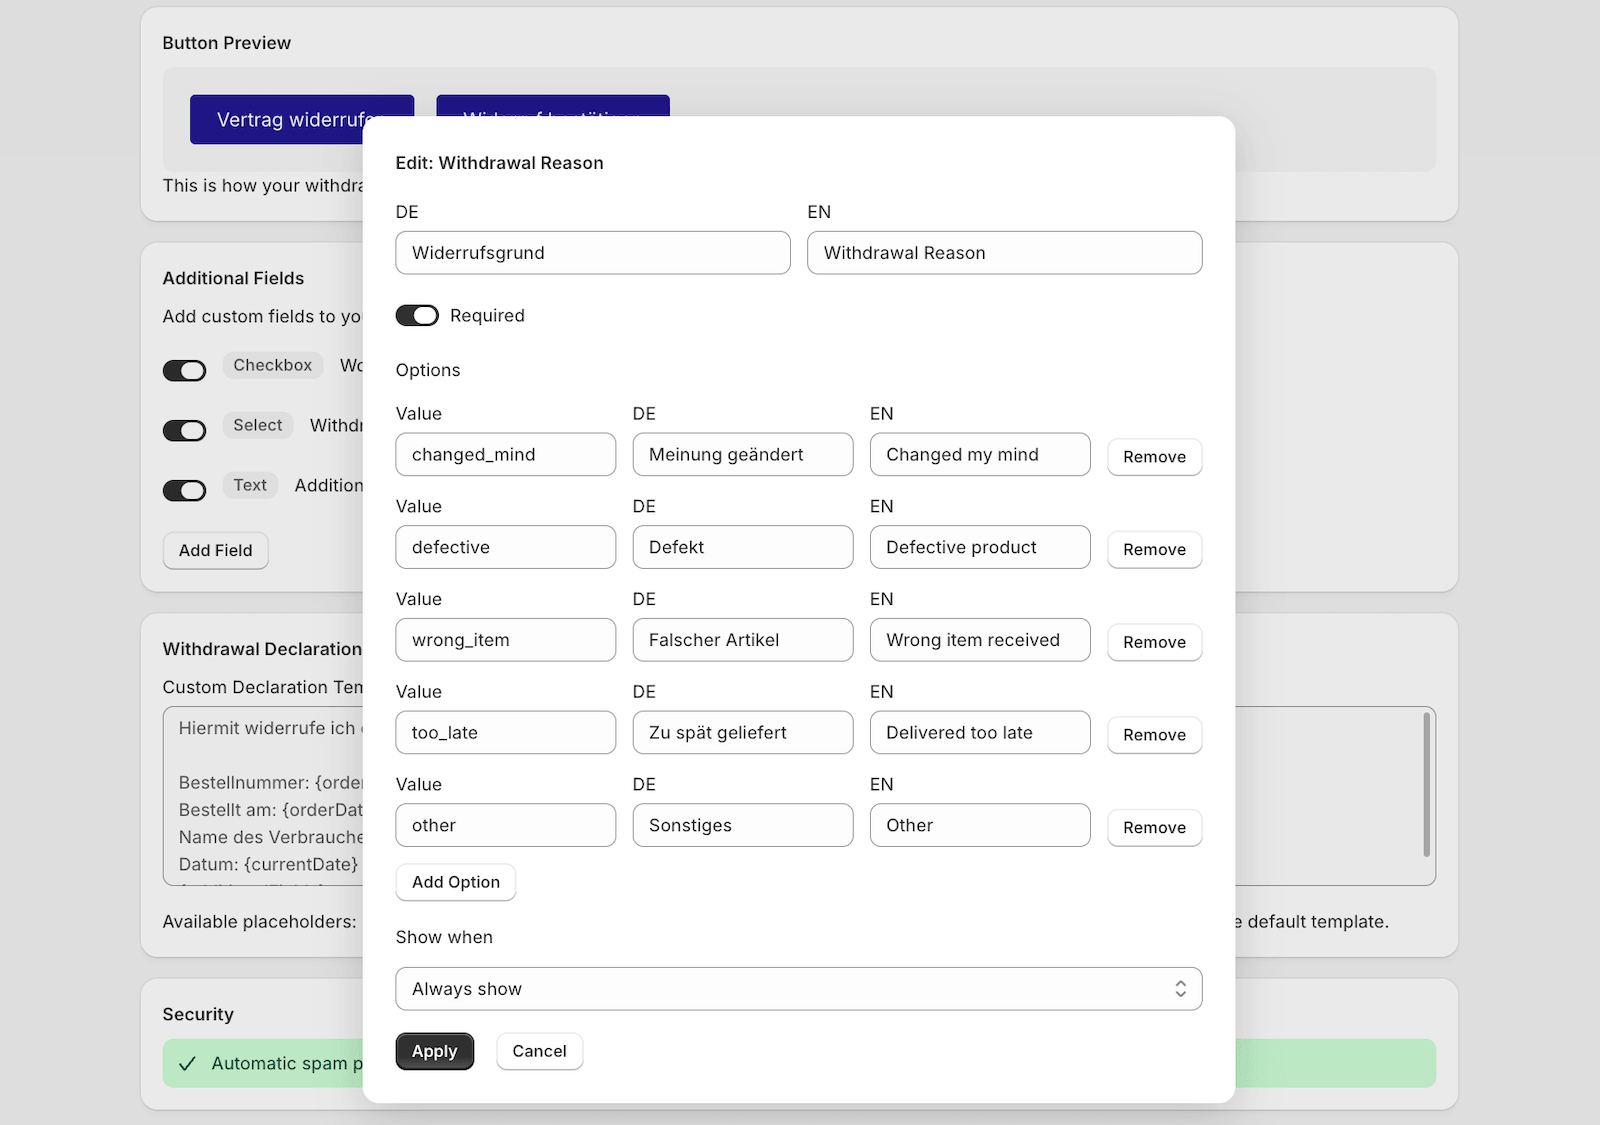Click the declaration template scrollbar

[x=1426, y=785]
